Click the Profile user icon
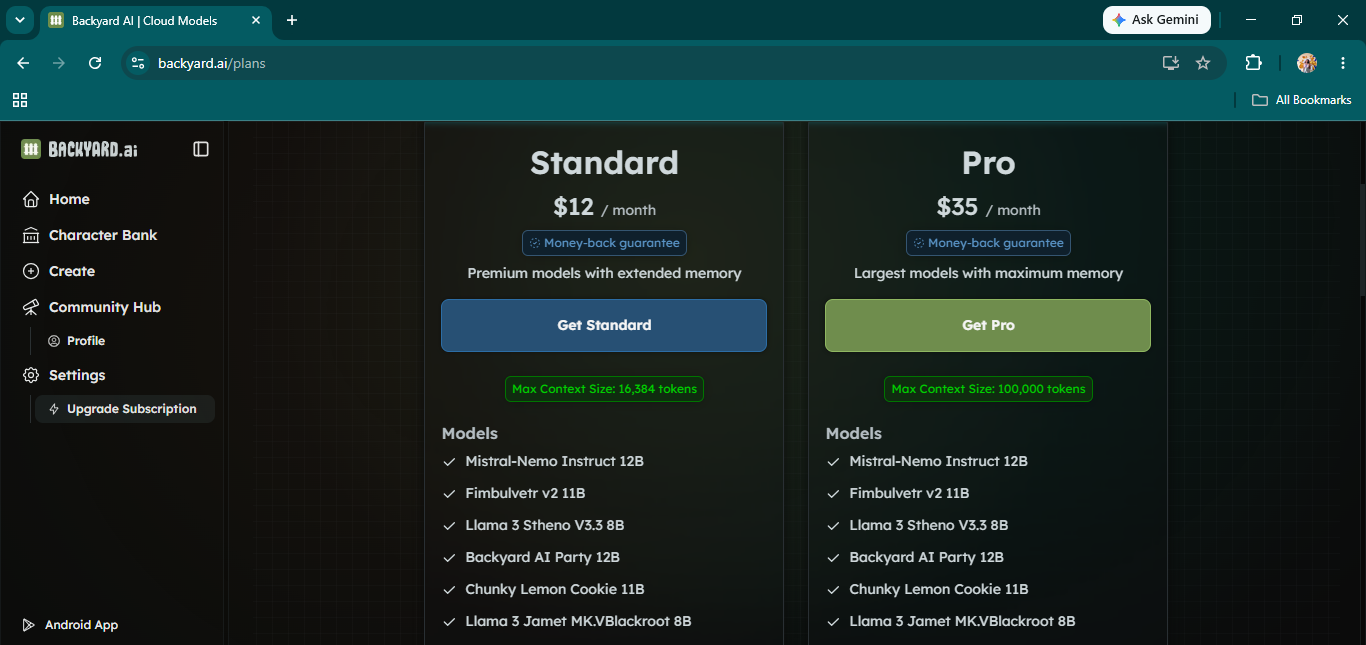The width and height of the screenshot is (1366, 645). [x=54, y=341]
